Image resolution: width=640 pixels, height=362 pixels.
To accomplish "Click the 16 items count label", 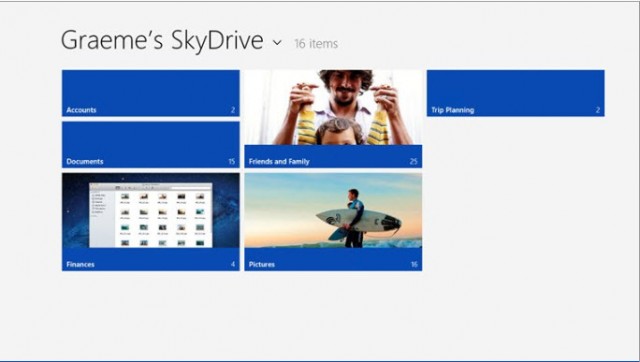I will (x=316, y=43).
